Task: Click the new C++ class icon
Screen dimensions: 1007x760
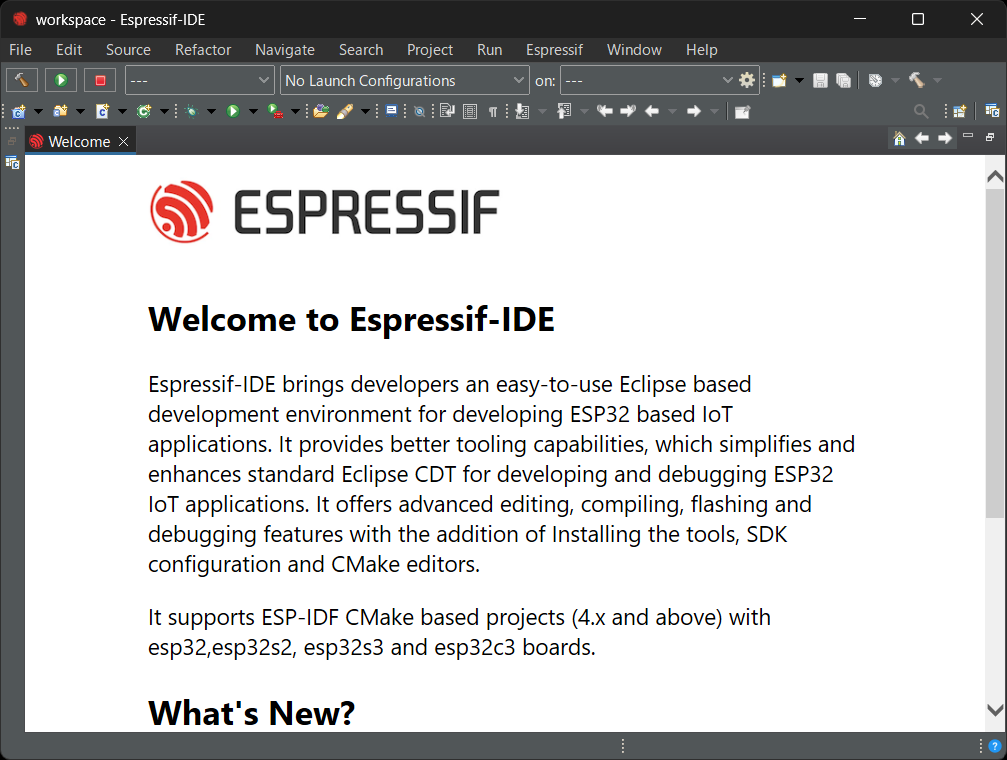Action: 144,111
